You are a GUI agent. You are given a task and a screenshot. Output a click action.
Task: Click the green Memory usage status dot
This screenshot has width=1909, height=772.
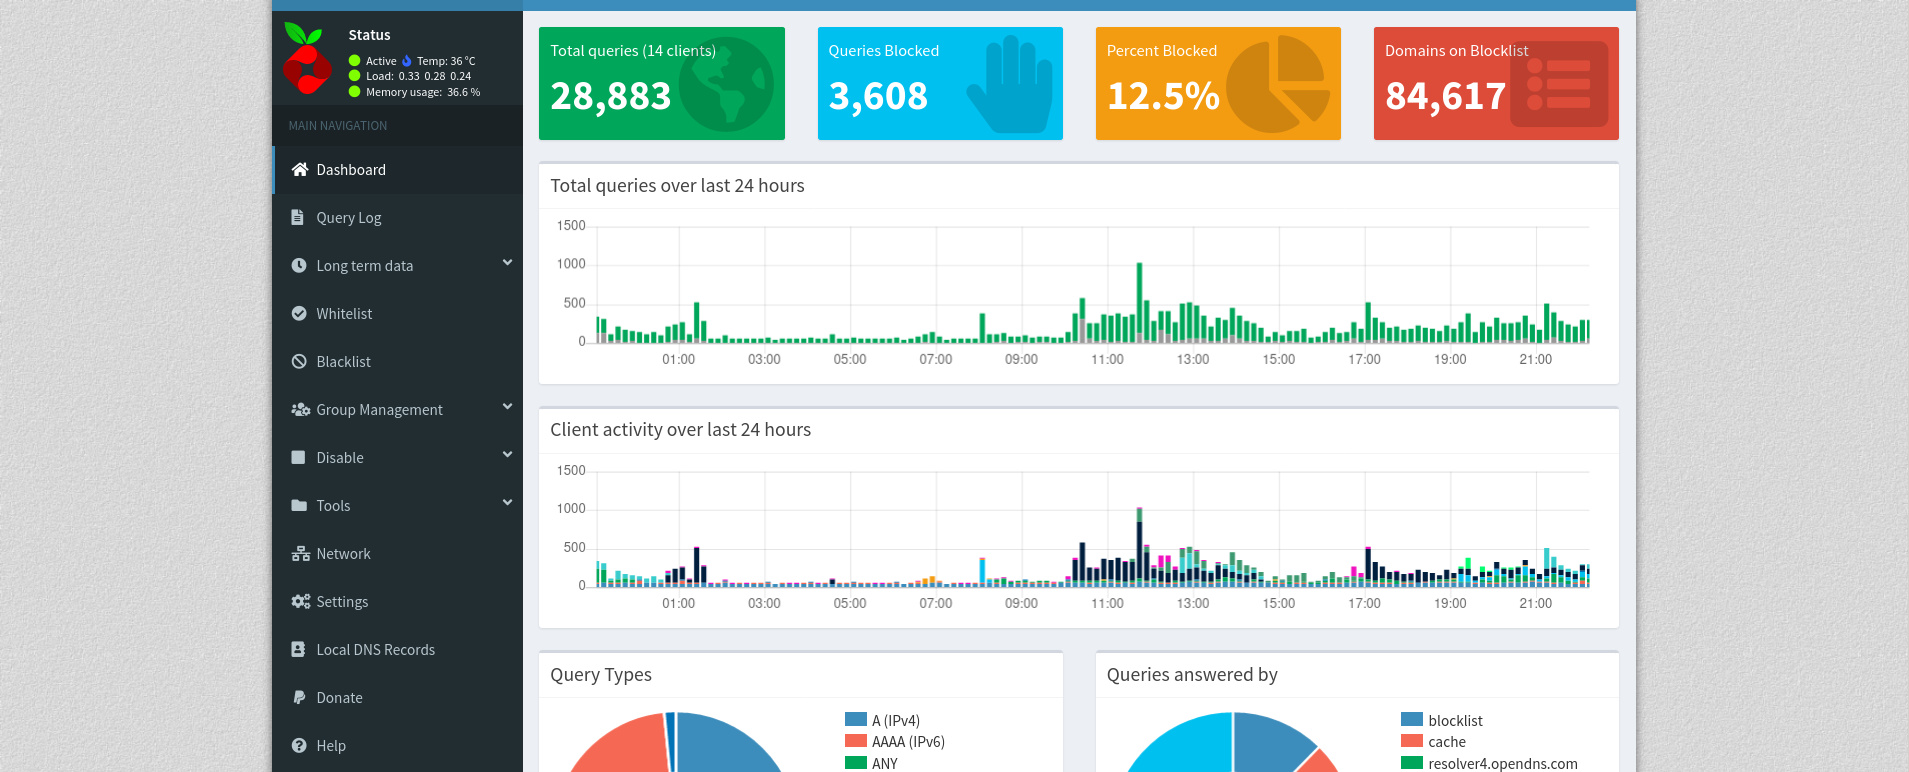pyautogui.click(x=354, y=92)
